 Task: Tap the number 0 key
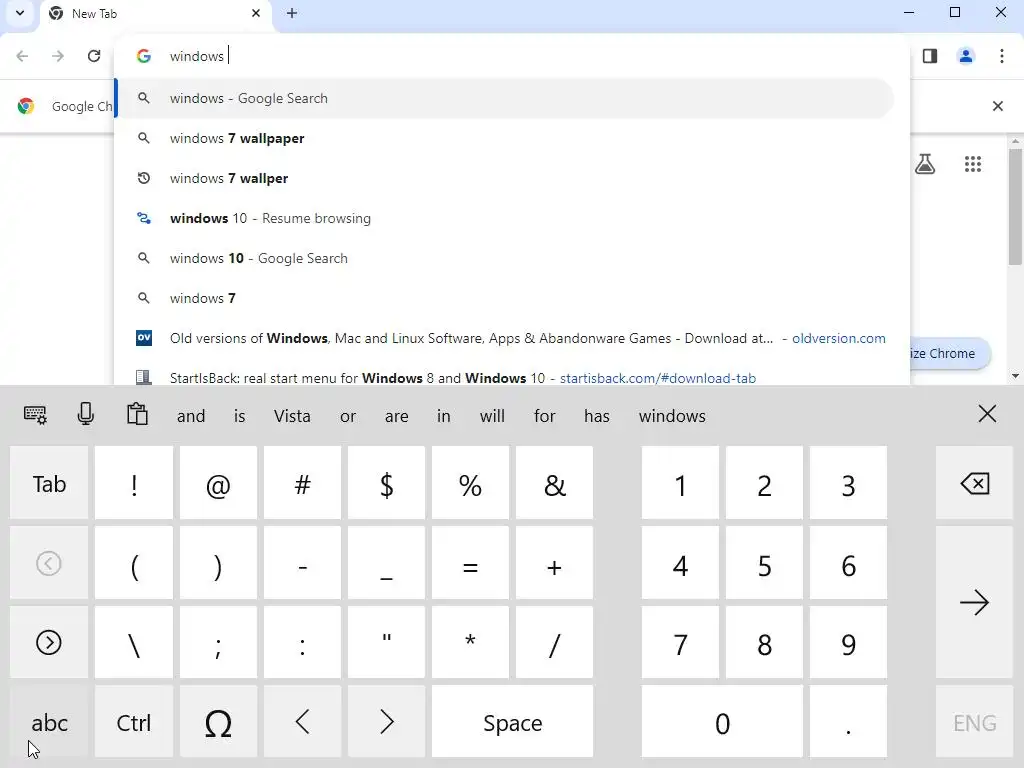(x=722, y=722)
